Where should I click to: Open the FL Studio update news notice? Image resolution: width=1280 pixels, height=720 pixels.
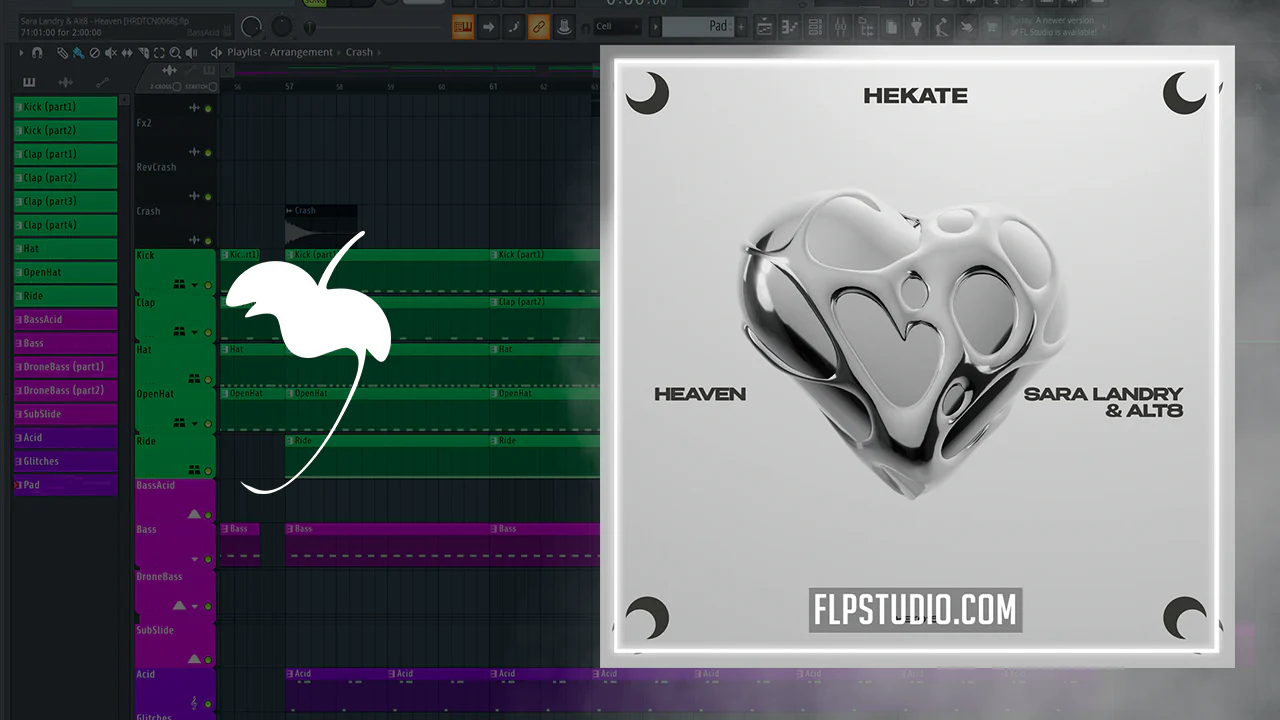[1054, 27]
